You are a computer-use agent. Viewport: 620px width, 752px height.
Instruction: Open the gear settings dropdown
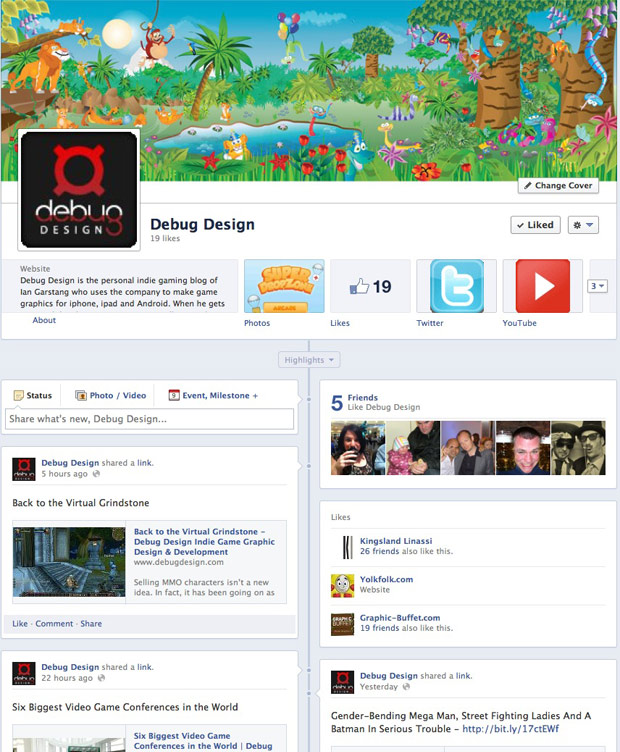(583, 225)
